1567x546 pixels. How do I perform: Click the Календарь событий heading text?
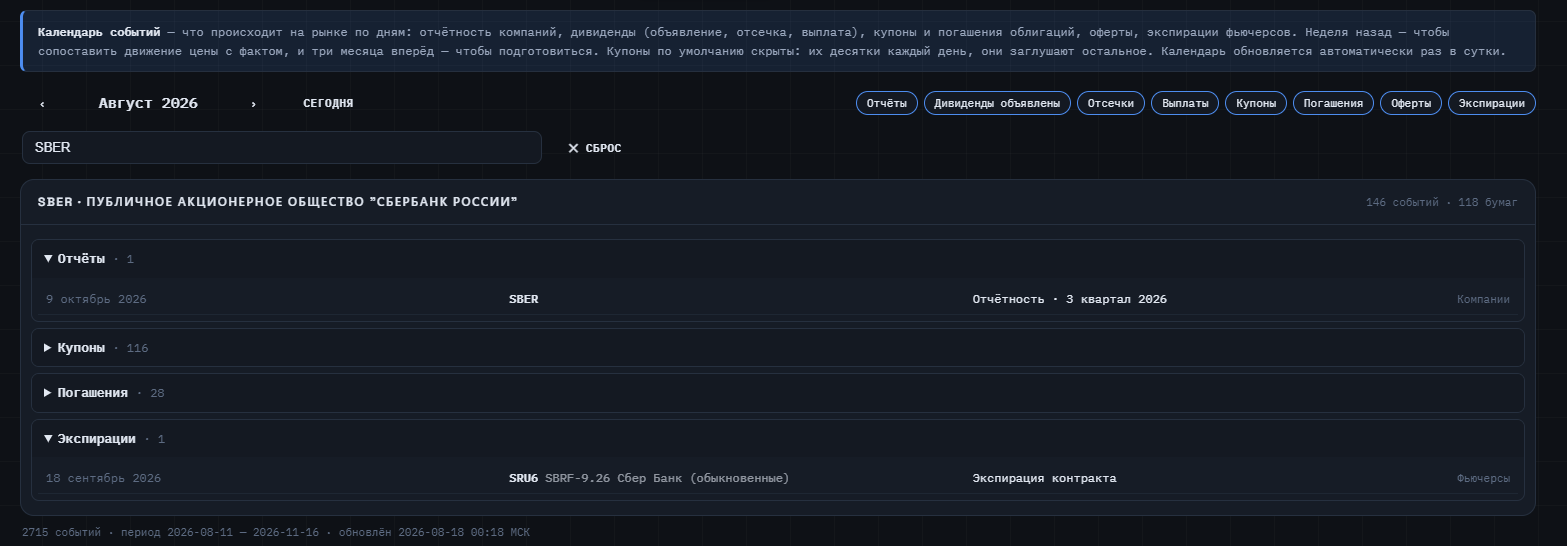pyautogui.click(x=99, y=32)
